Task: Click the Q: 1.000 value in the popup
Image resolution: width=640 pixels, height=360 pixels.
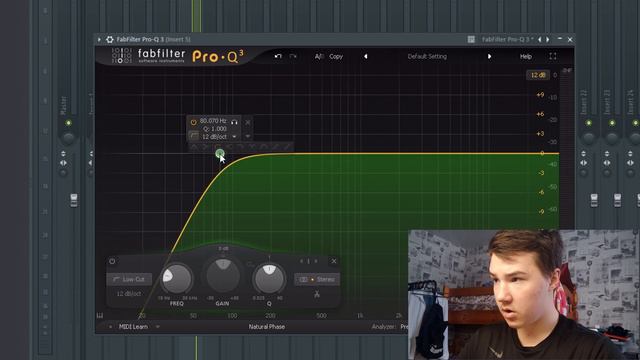Action: coord(215,129)
